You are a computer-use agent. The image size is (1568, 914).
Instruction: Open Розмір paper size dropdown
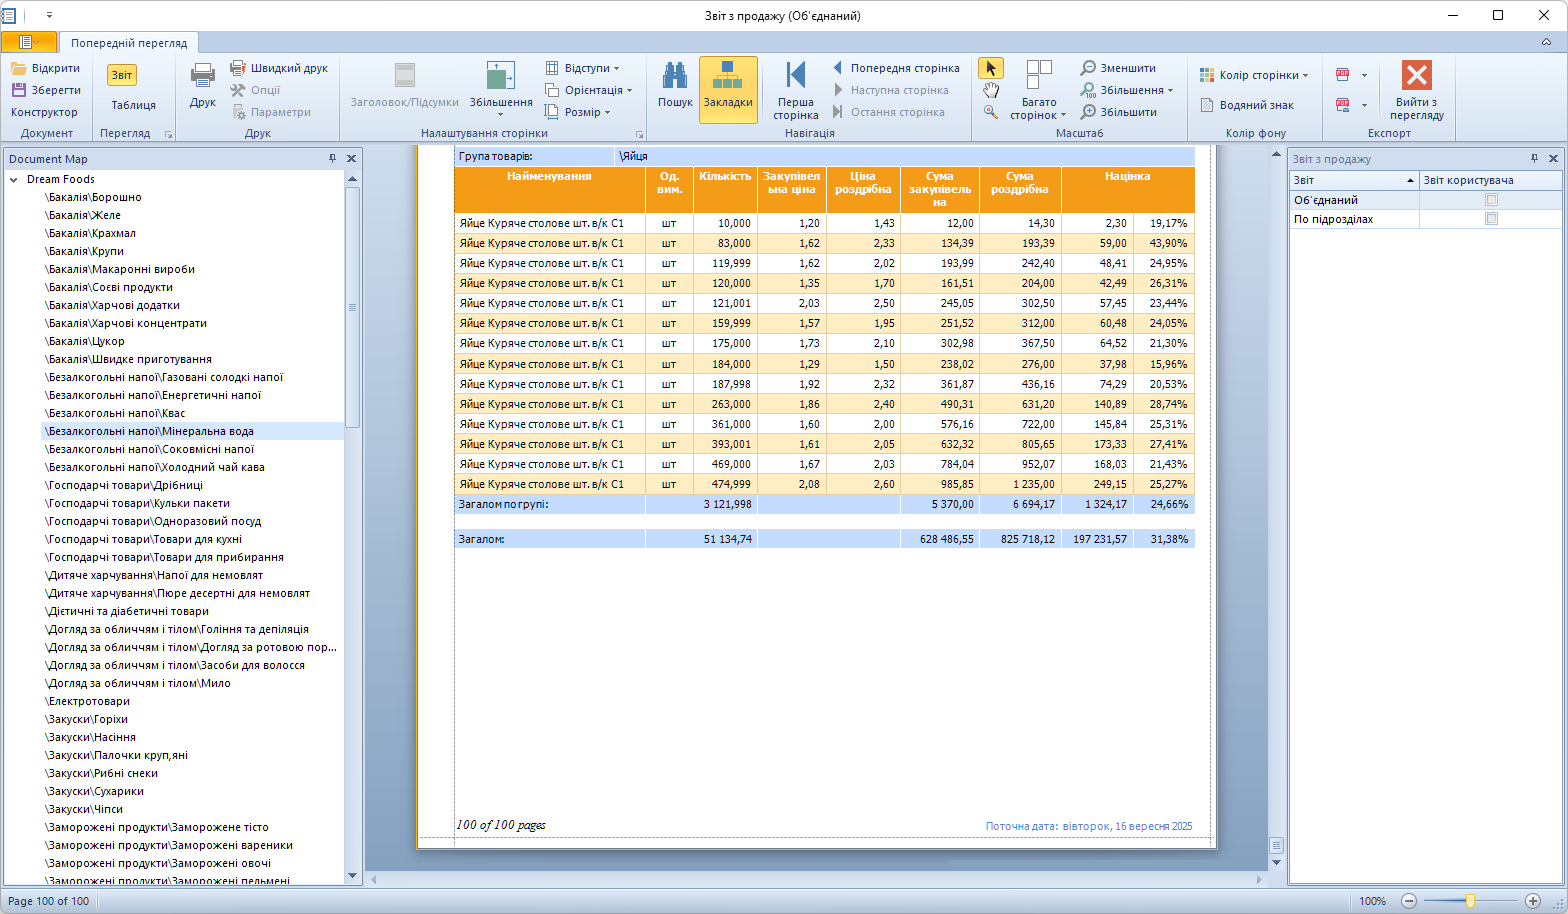pos(577,112)
